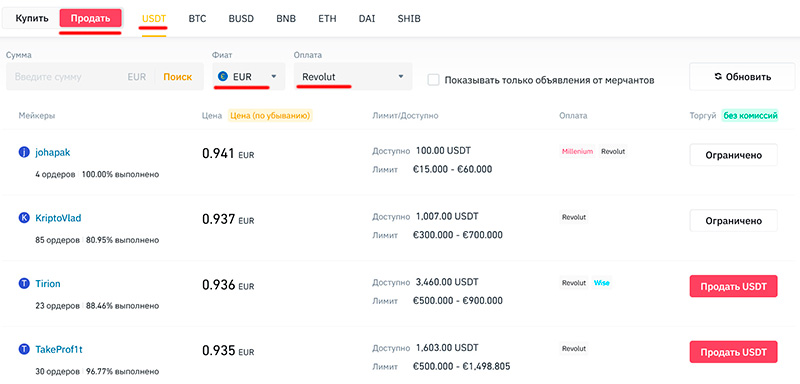Click the EUR currency coin icon
Screen dimensions: 800x384
[x=222, y=76]
